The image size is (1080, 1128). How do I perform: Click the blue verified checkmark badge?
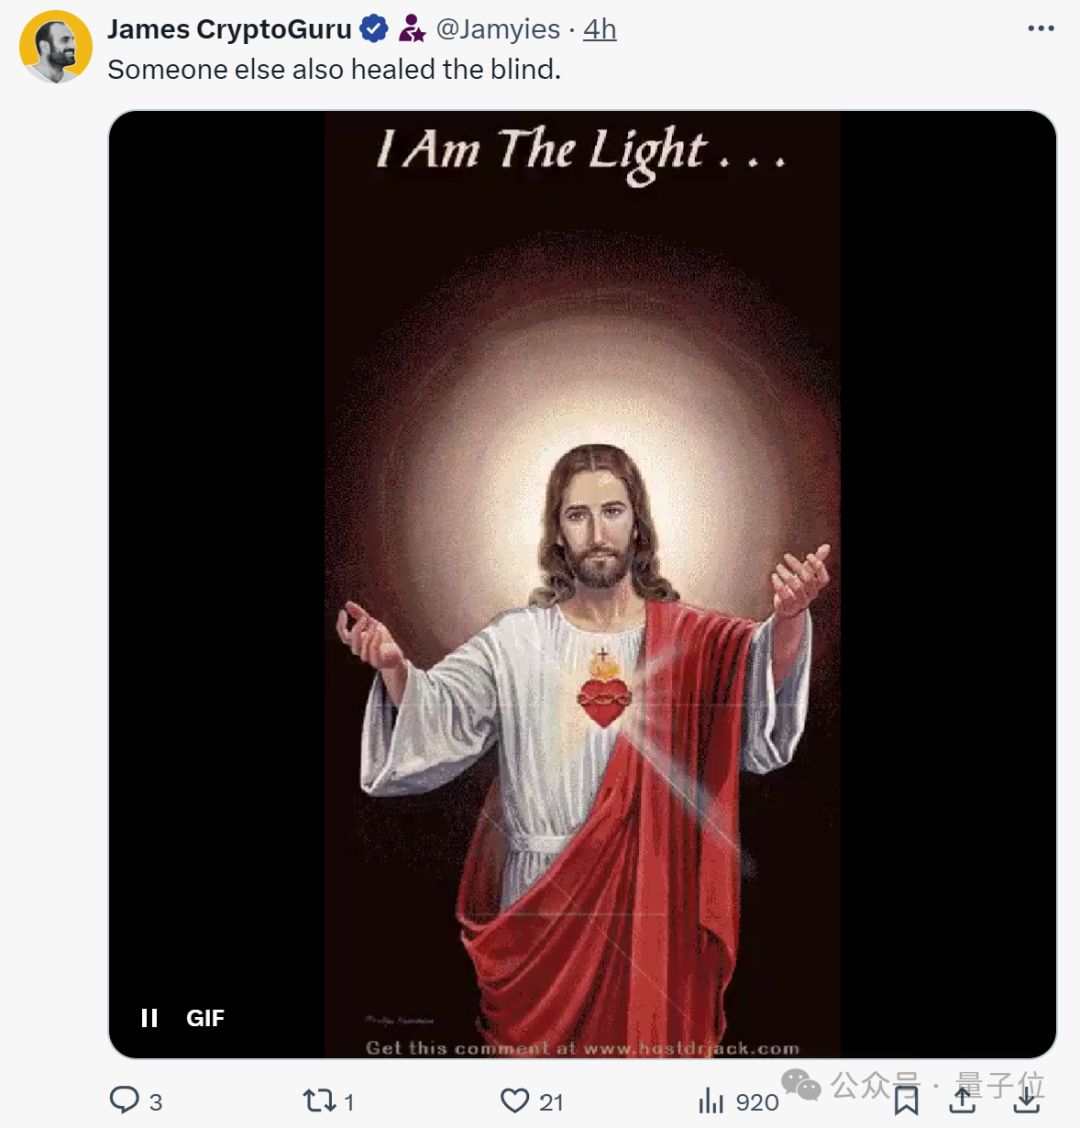point(374,29)
